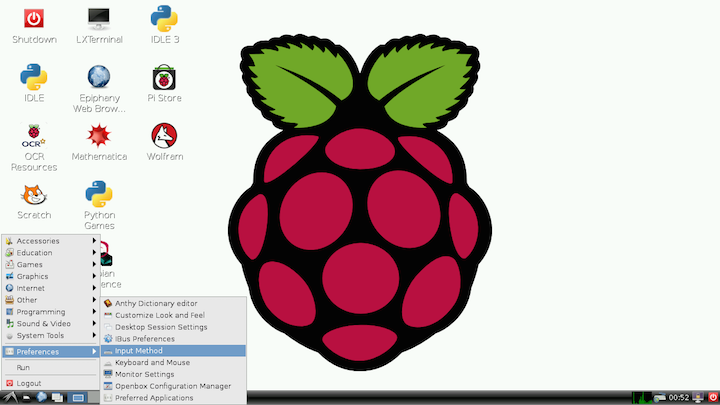Screen dimensions: 720x405
Task: Click the screen lock tray icon
Action: pos(698,398)
